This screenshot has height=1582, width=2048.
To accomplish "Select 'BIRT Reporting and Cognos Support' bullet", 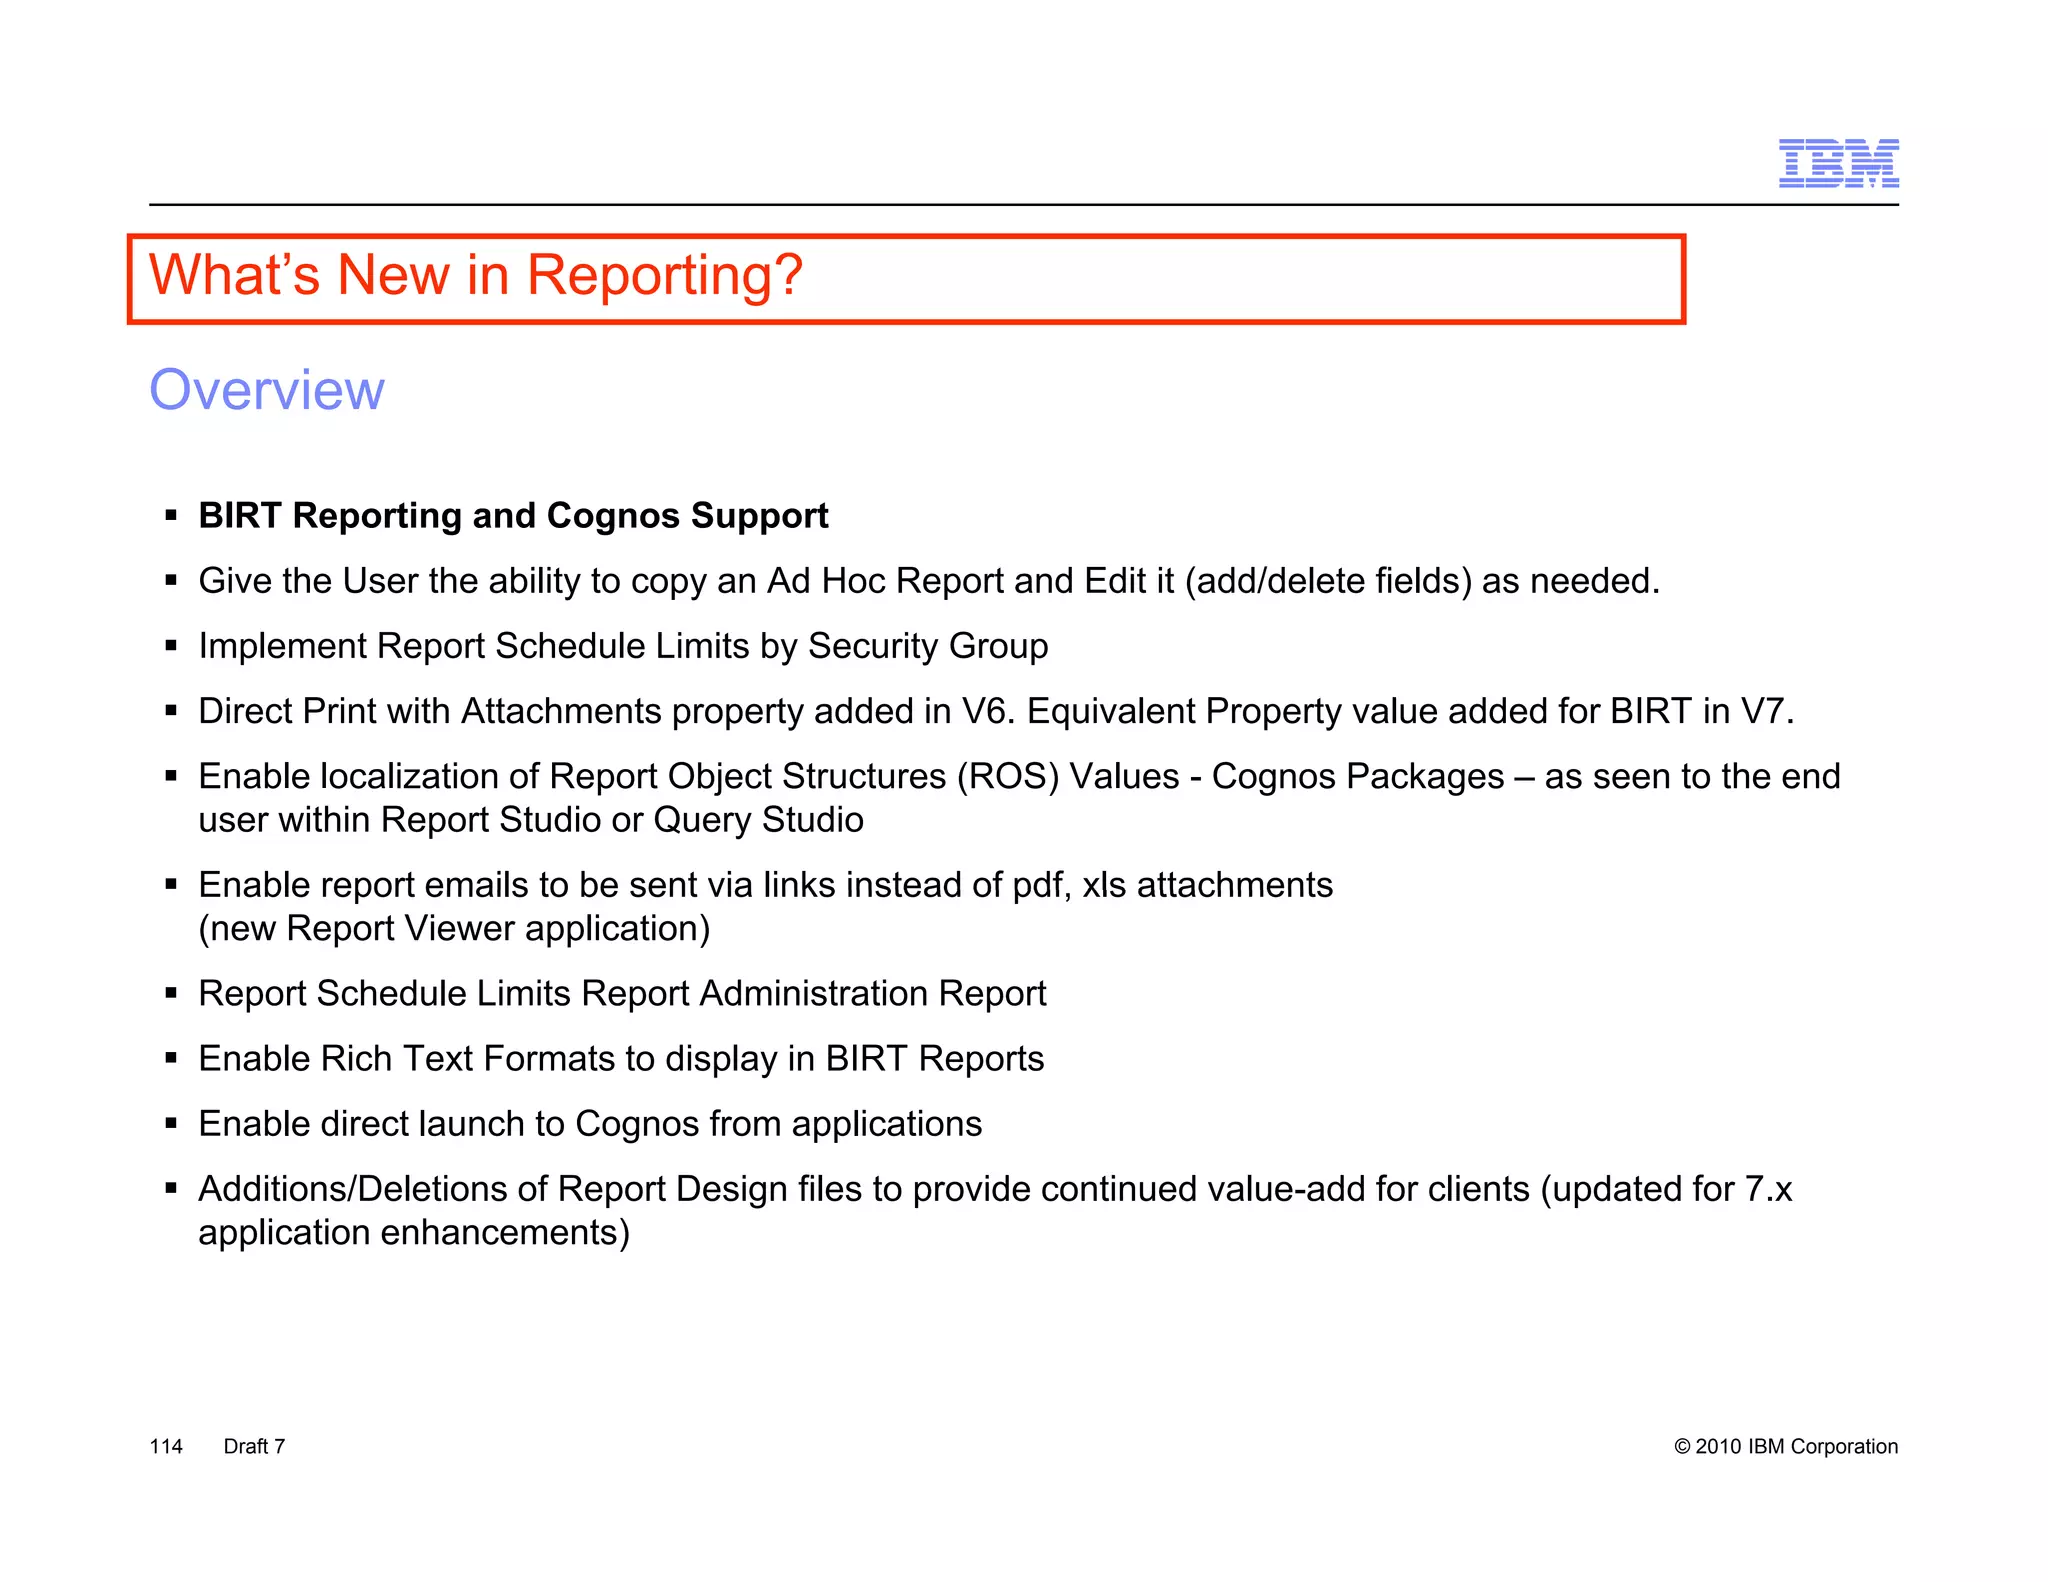I will [x=513, y=516].
